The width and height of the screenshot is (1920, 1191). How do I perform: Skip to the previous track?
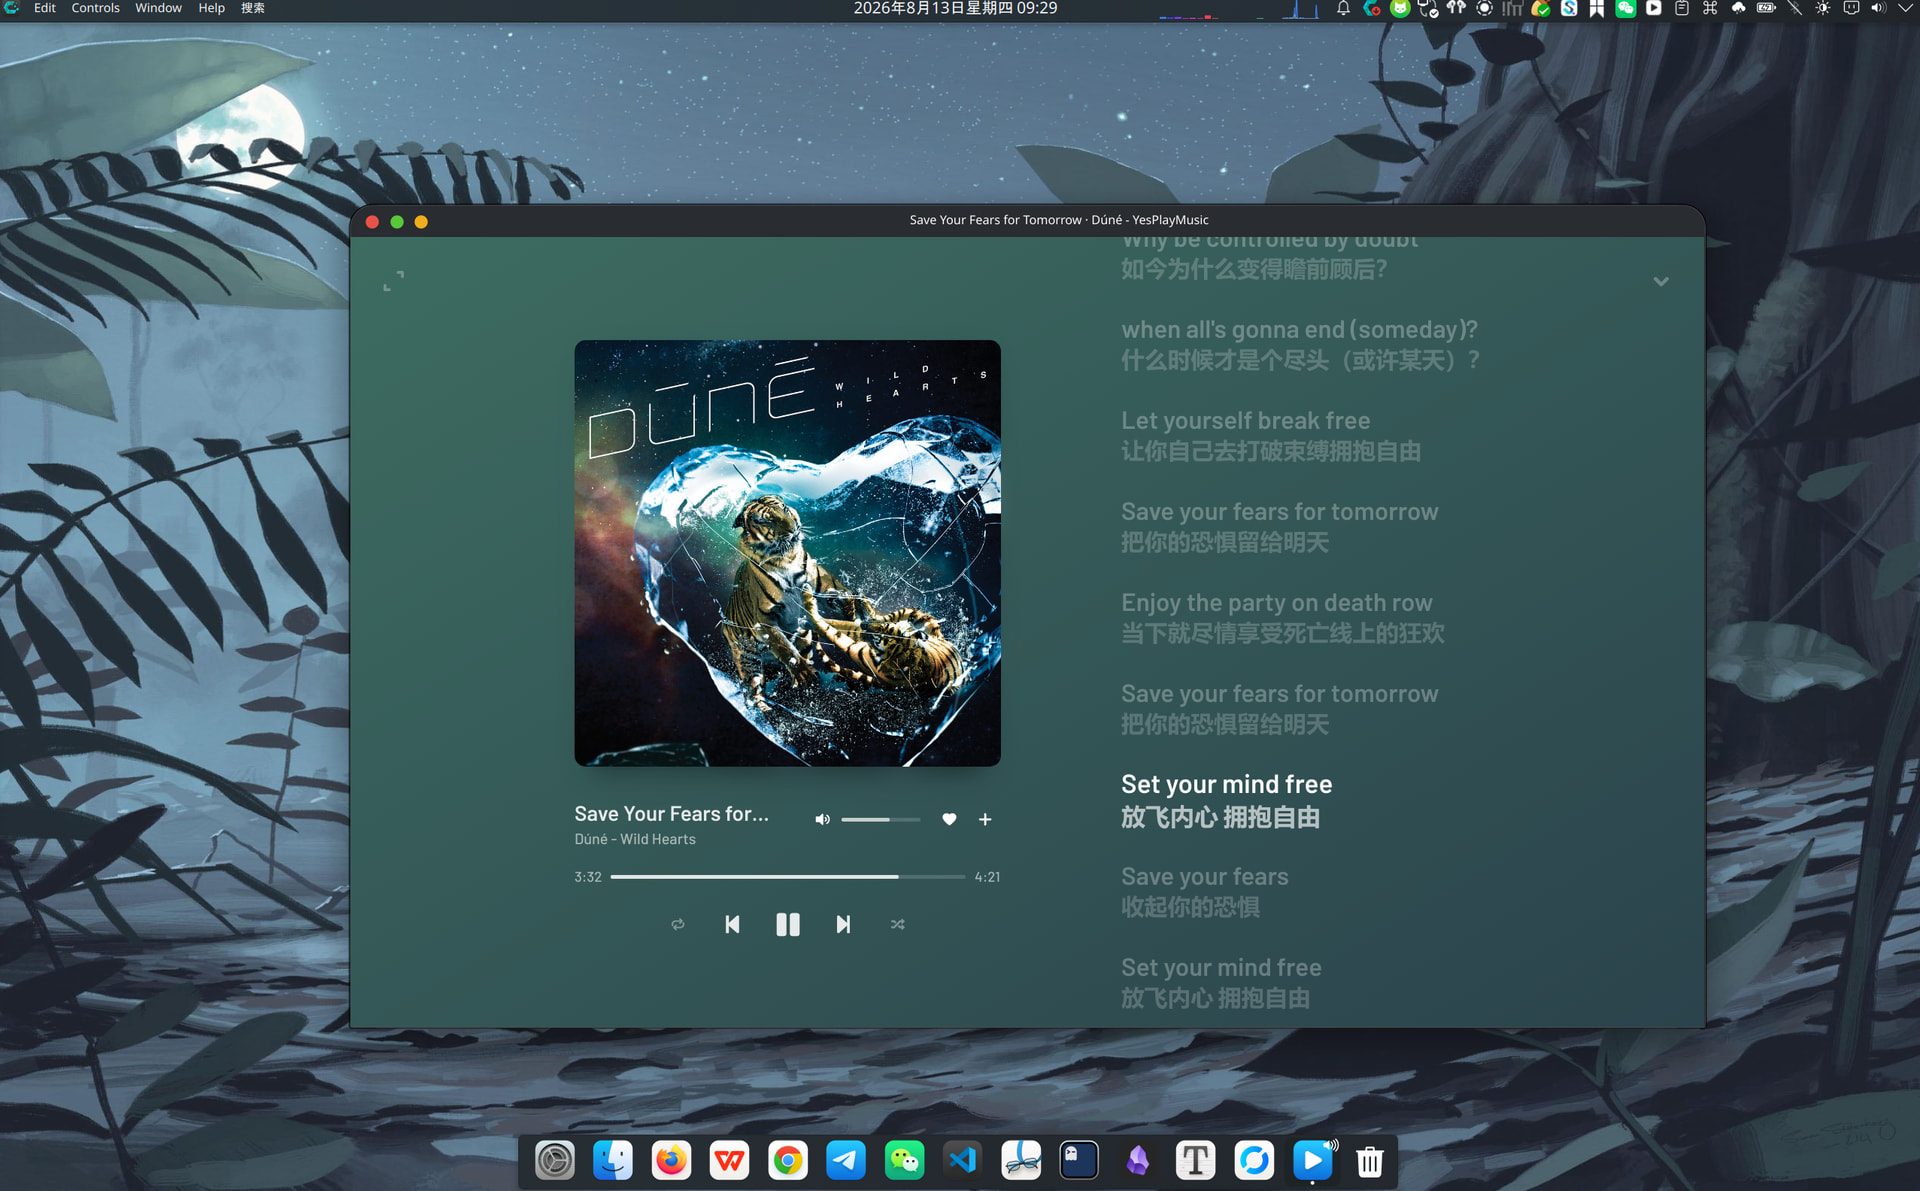click(x=732, y=924)
